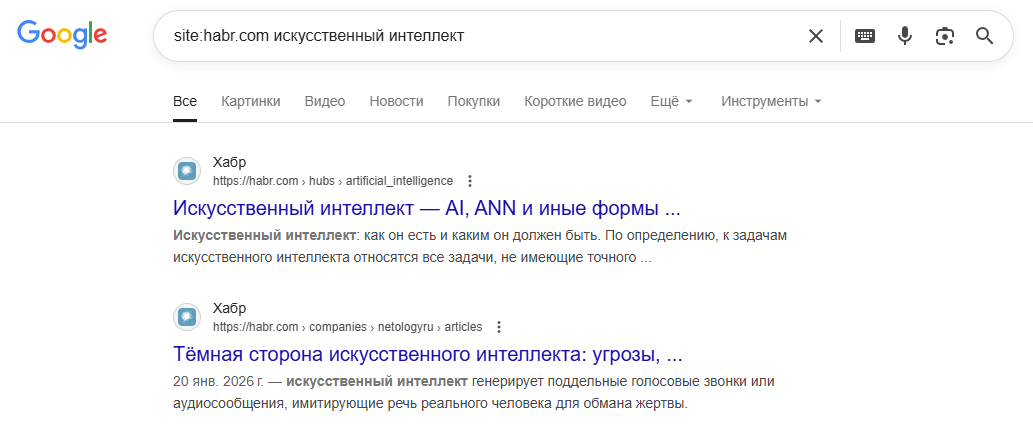Switch to Покупки tab
The height and width of the screenshot is (425, 1033).
coord(474,101)
